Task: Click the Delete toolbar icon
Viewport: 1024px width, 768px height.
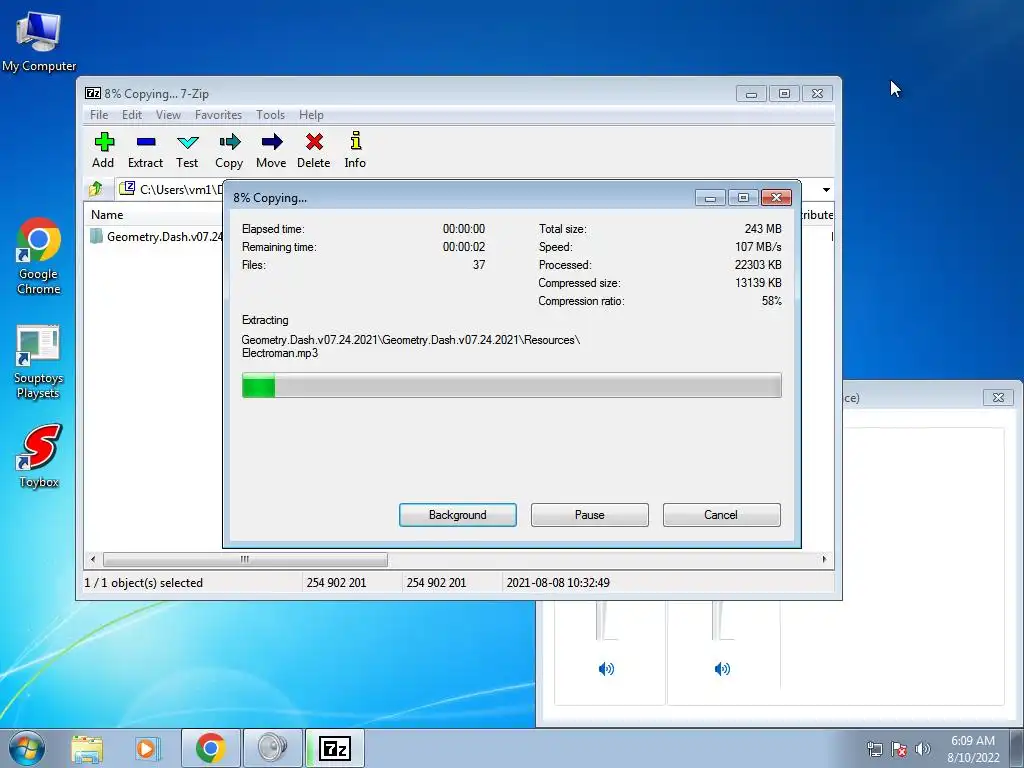Action: (313, 150)
